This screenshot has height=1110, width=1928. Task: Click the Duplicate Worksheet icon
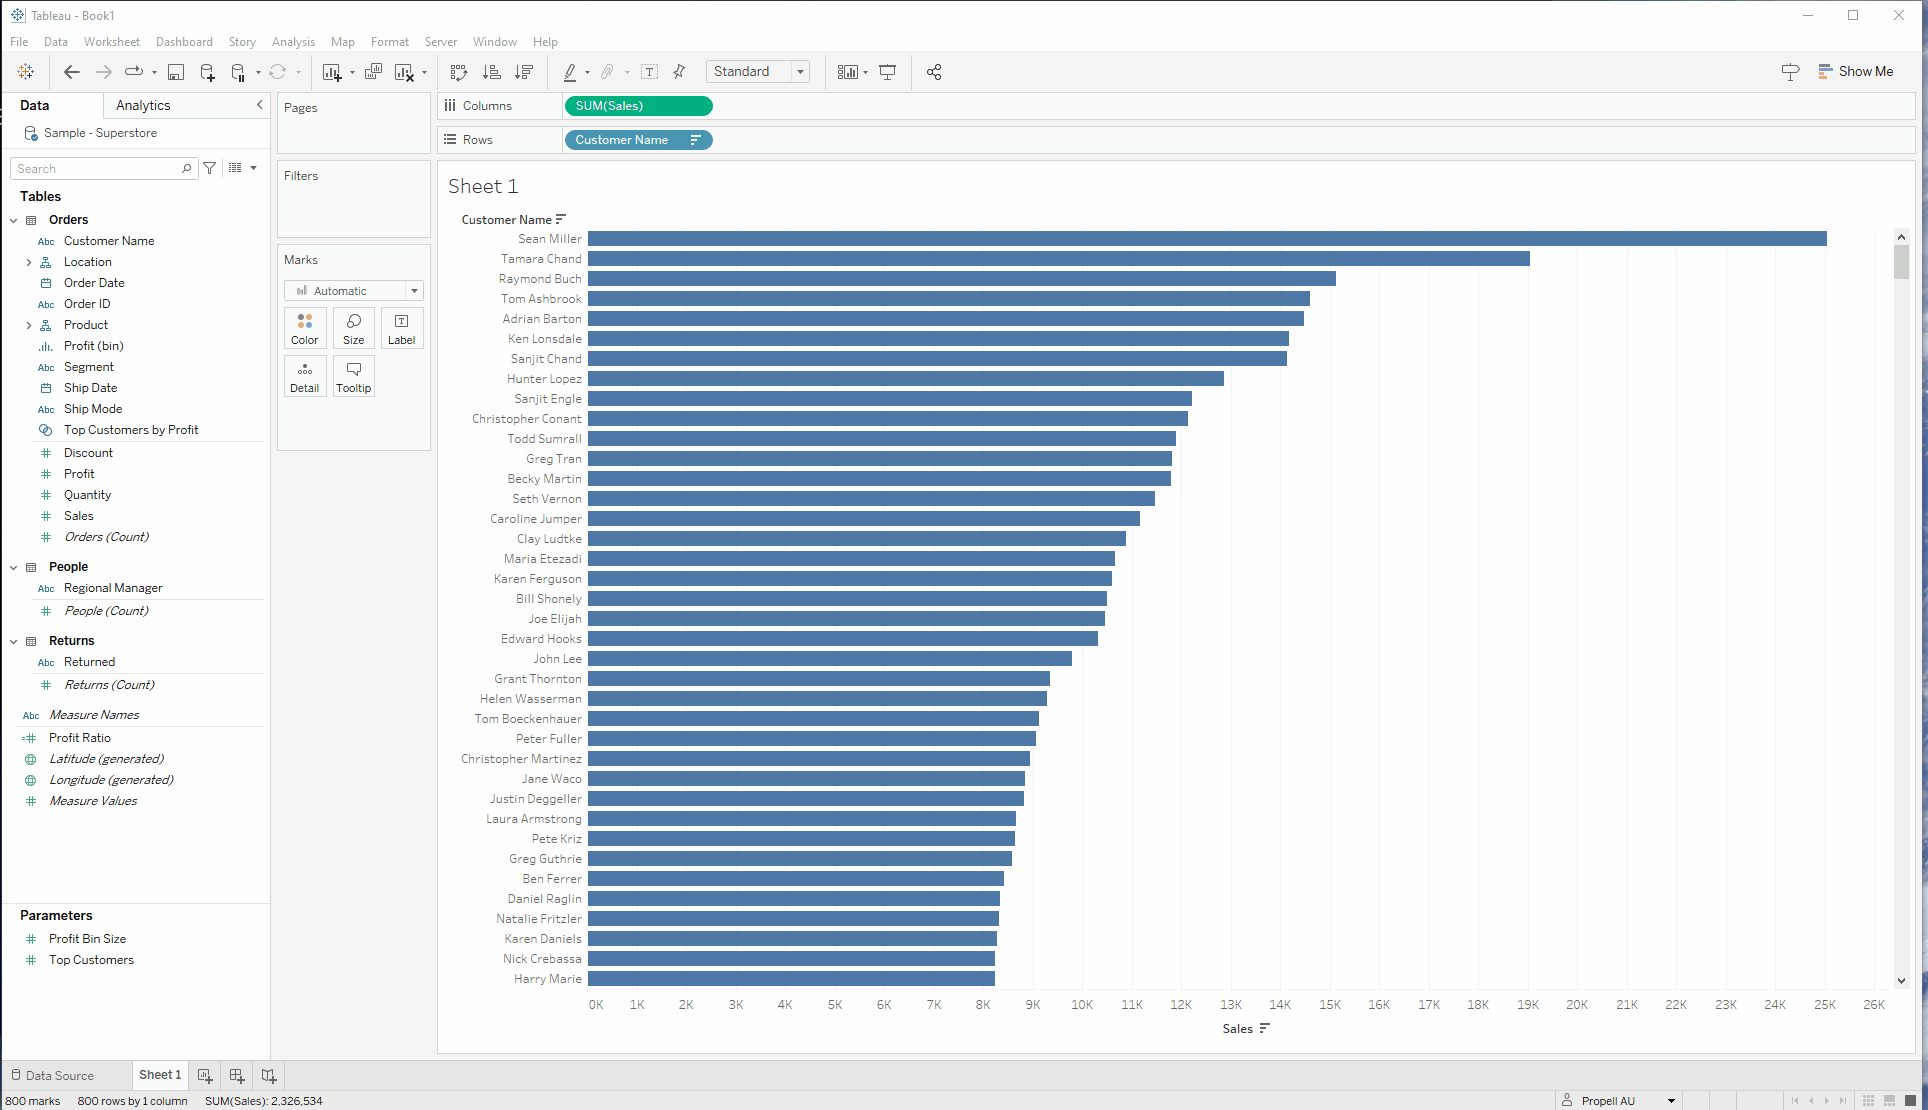click(x=373, y=72)
